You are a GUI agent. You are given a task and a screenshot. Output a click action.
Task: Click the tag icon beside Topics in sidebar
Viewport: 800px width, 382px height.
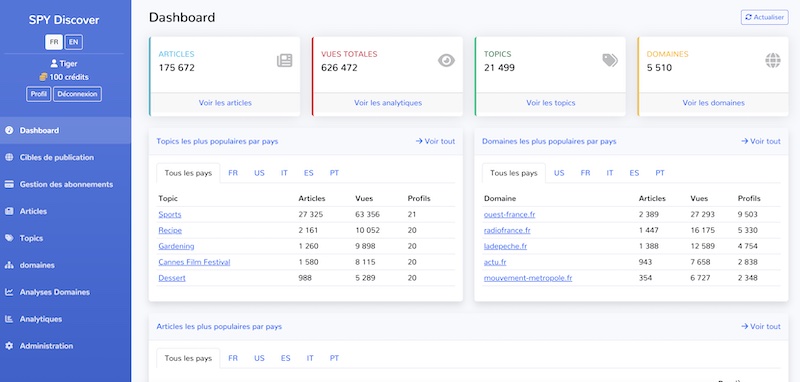coord(9,238)
